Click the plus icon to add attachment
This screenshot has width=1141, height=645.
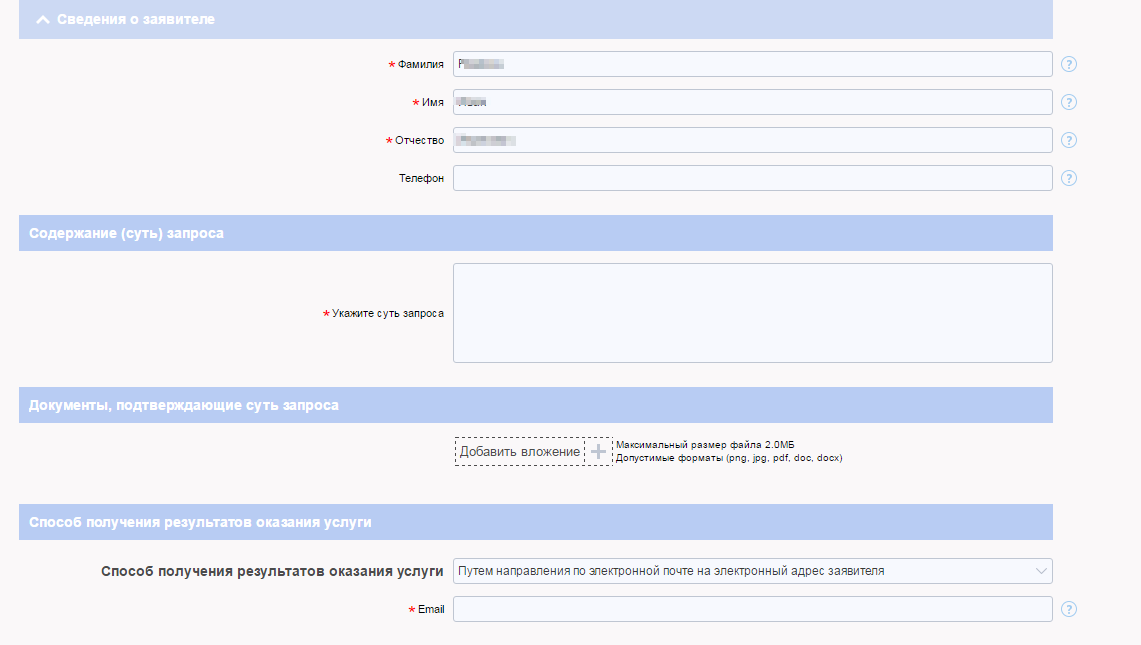coord(598,452)
